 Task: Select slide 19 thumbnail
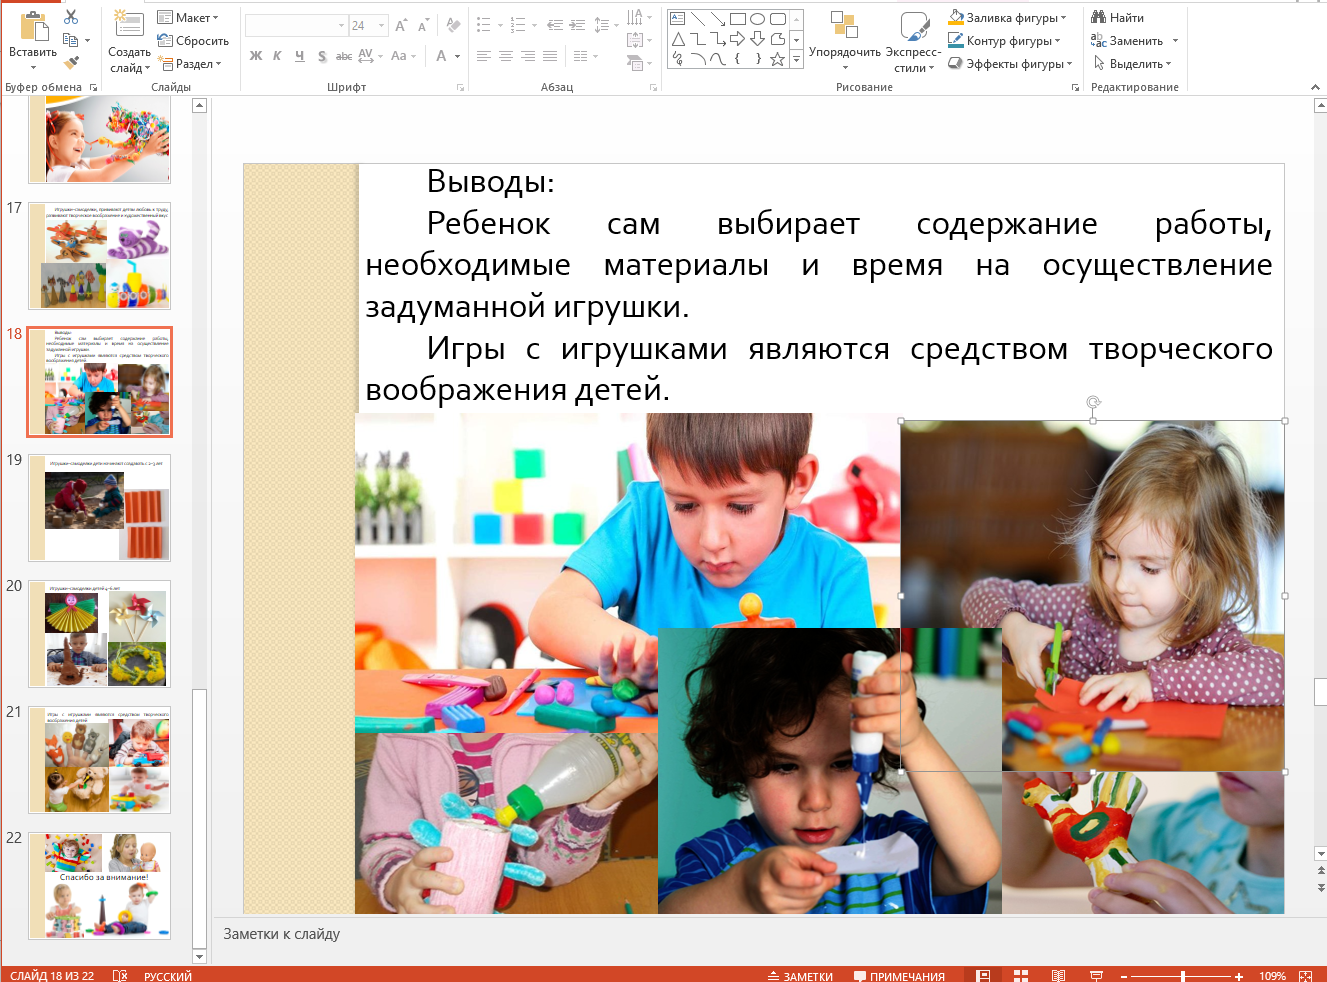click(x=99, y=507)
